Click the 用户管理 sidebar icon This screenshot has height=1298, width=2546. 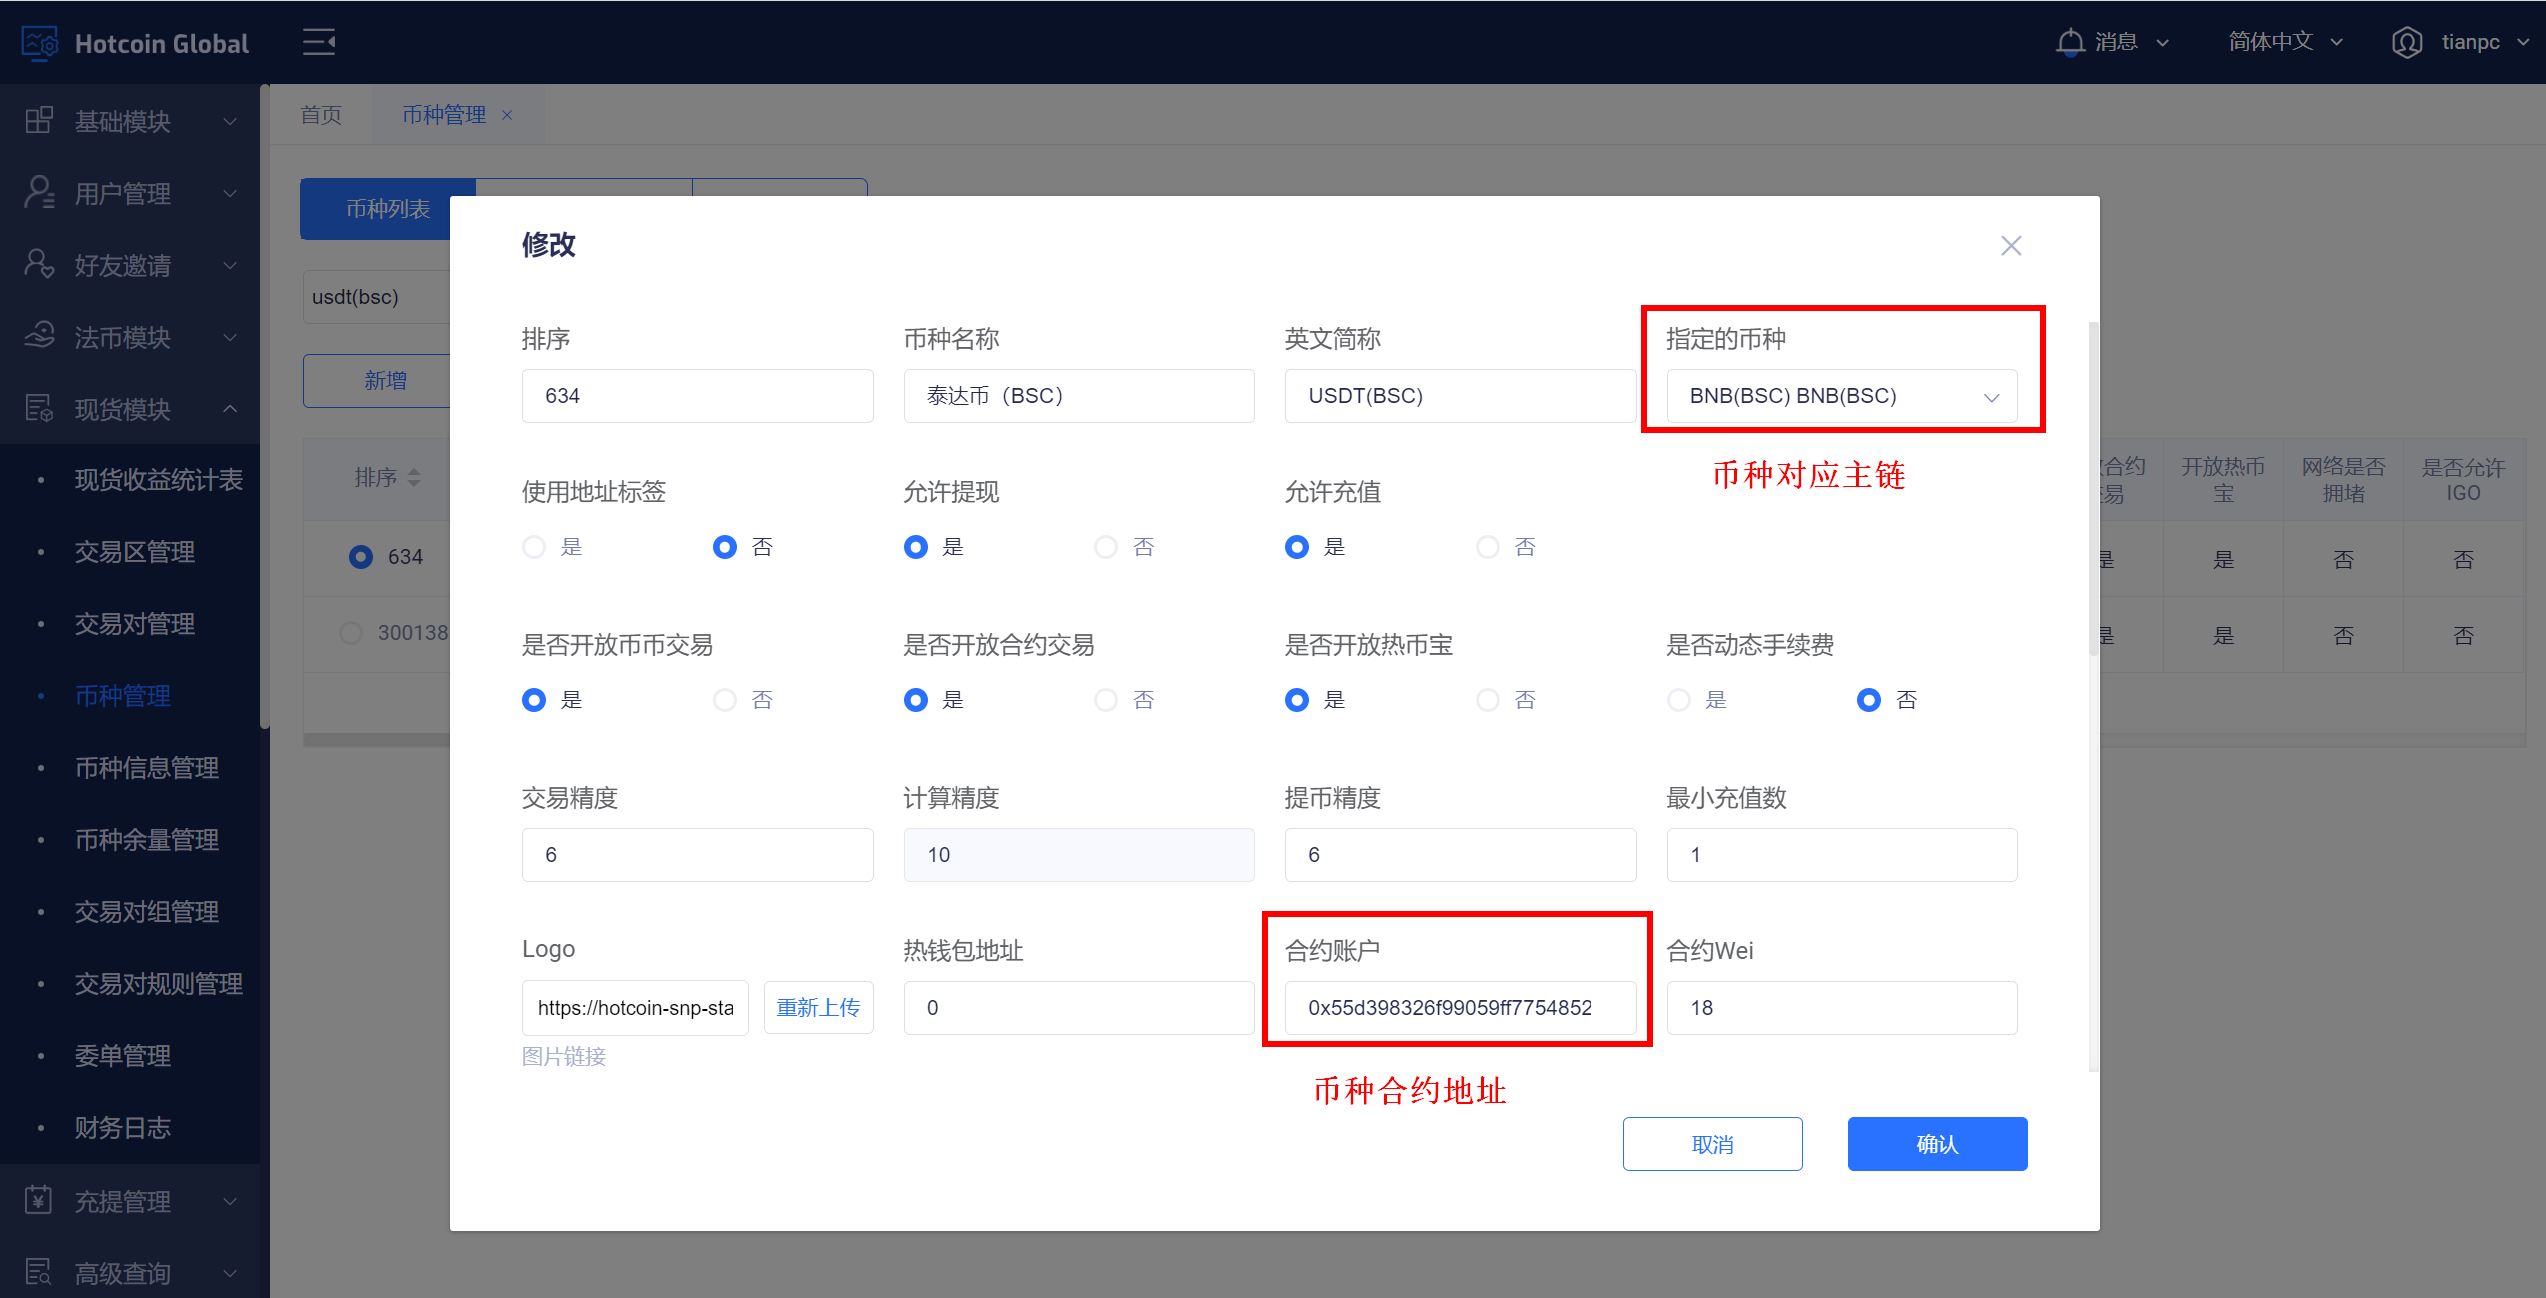(x=39, y=192)
